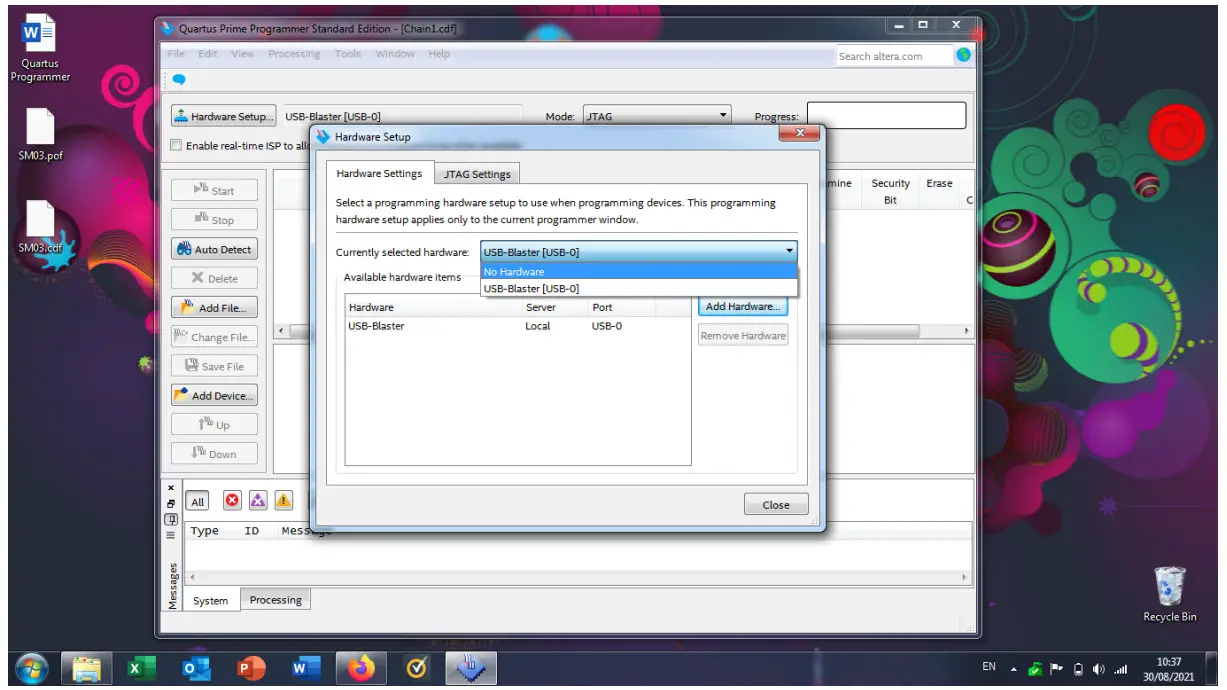Click Change File button
The image size is (1227, 690).
coord(214,337)
